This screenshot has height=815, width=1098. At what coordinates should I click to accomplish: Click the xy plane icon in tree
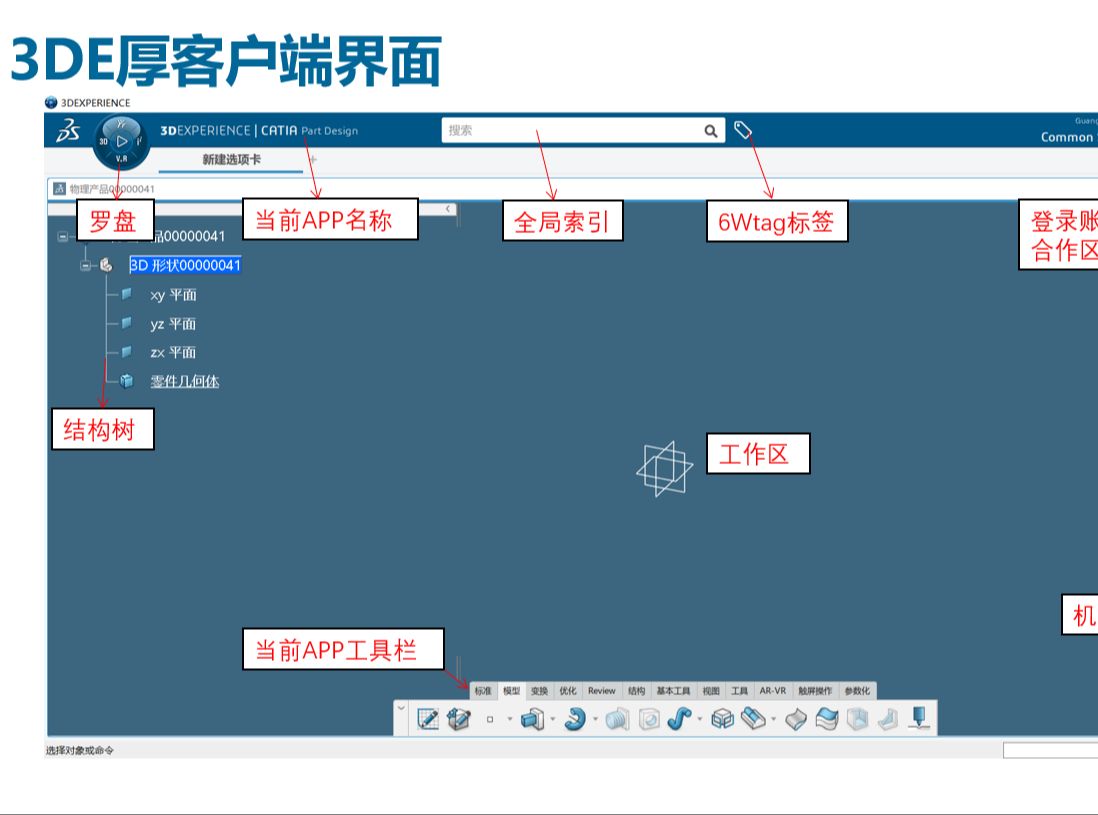[x=127, y=294]
